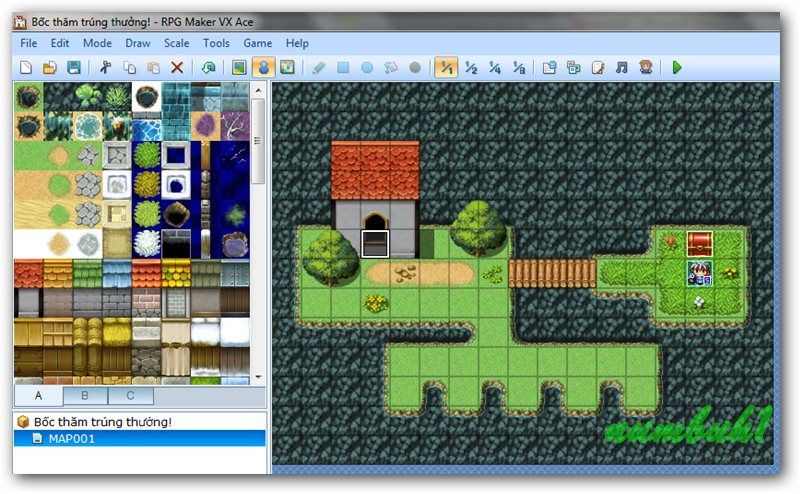Switch to tileset tab C
800x494 pixels.
click(131, 396)
